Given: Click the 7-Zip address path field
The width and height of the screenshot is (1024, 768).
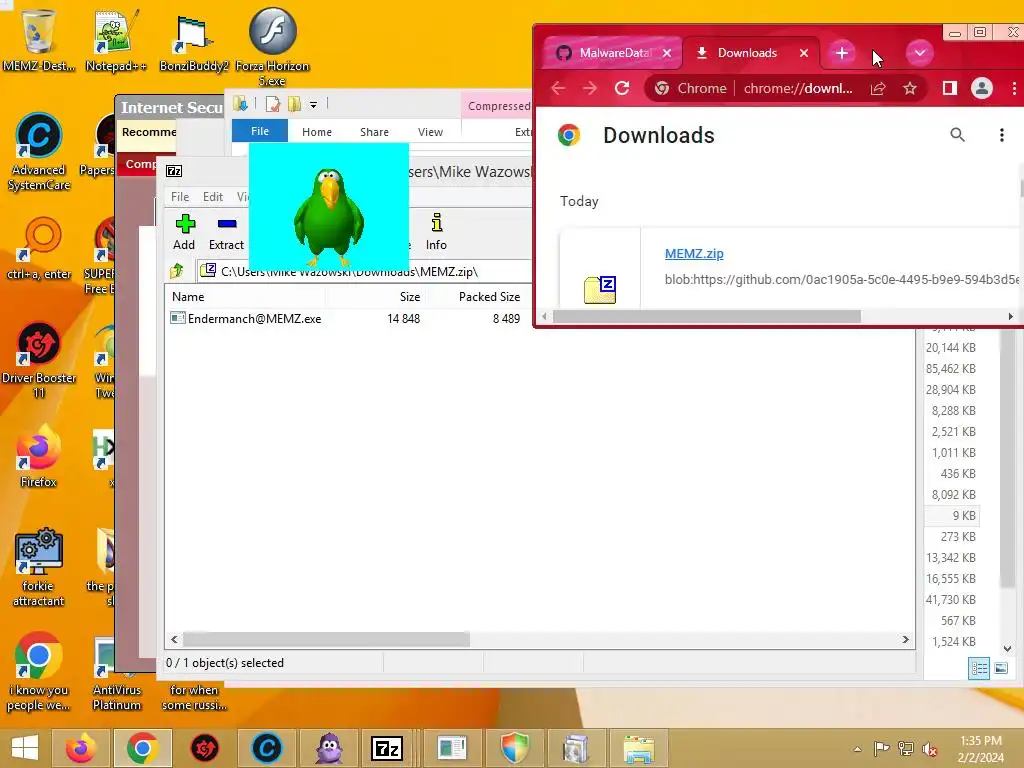Looking at the screenshot, I should (366, 271).
